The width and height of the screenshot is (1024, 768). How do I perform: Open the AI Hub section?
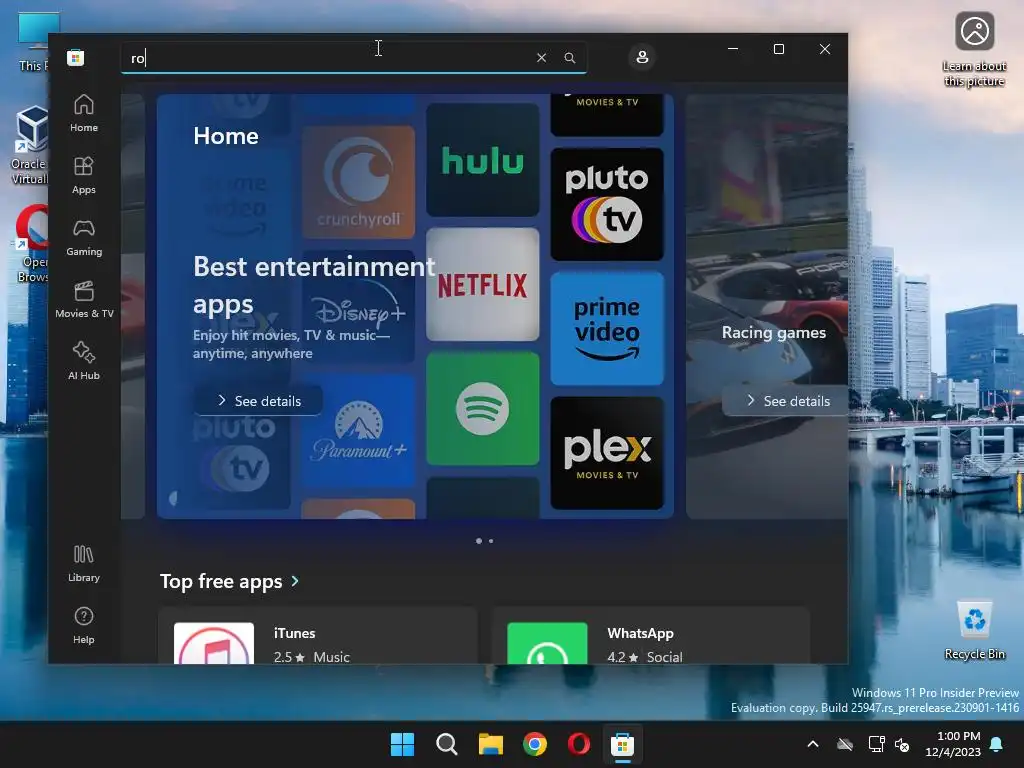pyautogui.click(x=84, y=361)
